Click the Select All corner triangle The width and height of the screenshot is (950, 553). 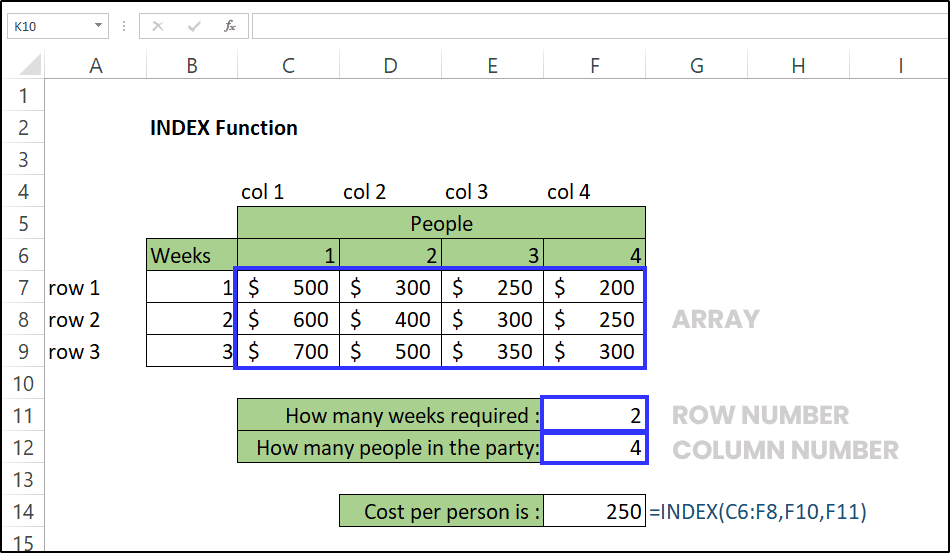coord(29,64)
